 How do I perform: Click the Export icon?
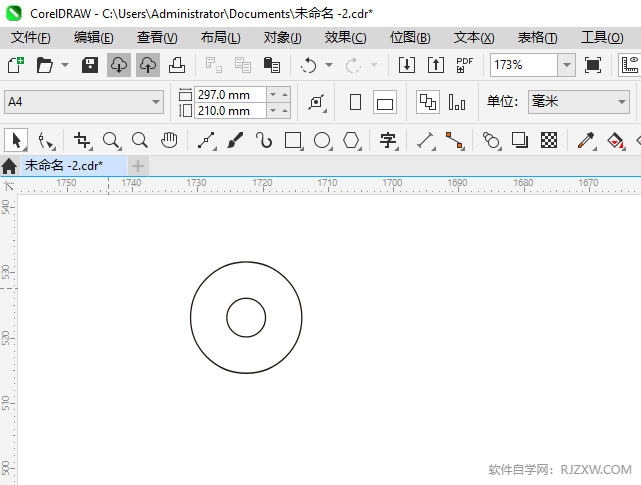tap(436, 65)
